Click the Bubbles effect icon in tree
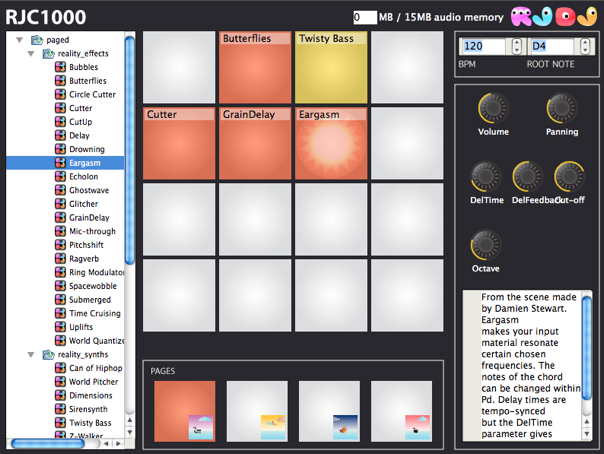 tap(60, 67)
